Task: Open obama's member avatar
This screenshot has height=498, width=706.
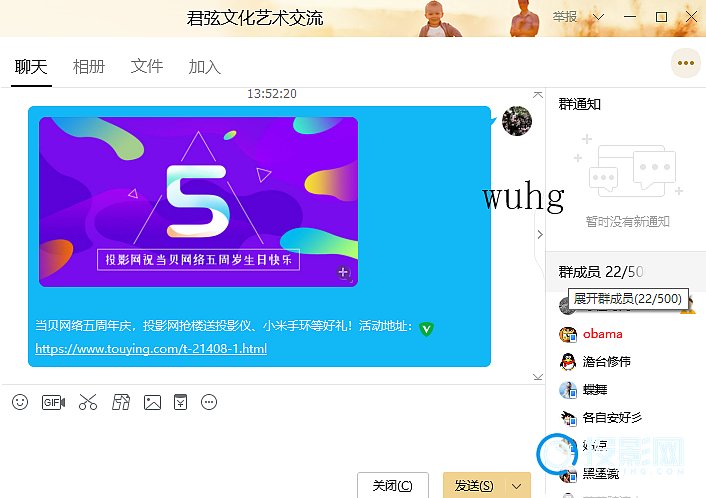Action: [x=568, y=334]
